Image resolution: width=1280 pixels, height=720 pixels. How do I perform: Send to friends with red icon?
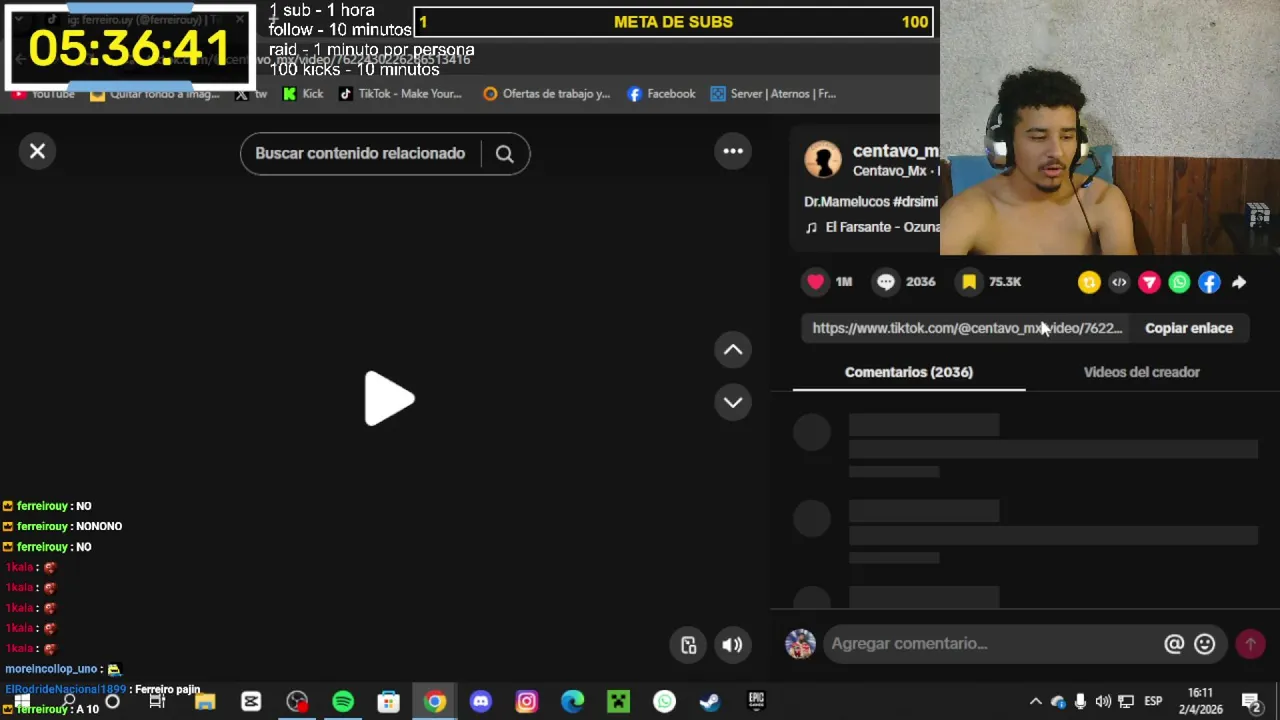(x=1149, y=283)
